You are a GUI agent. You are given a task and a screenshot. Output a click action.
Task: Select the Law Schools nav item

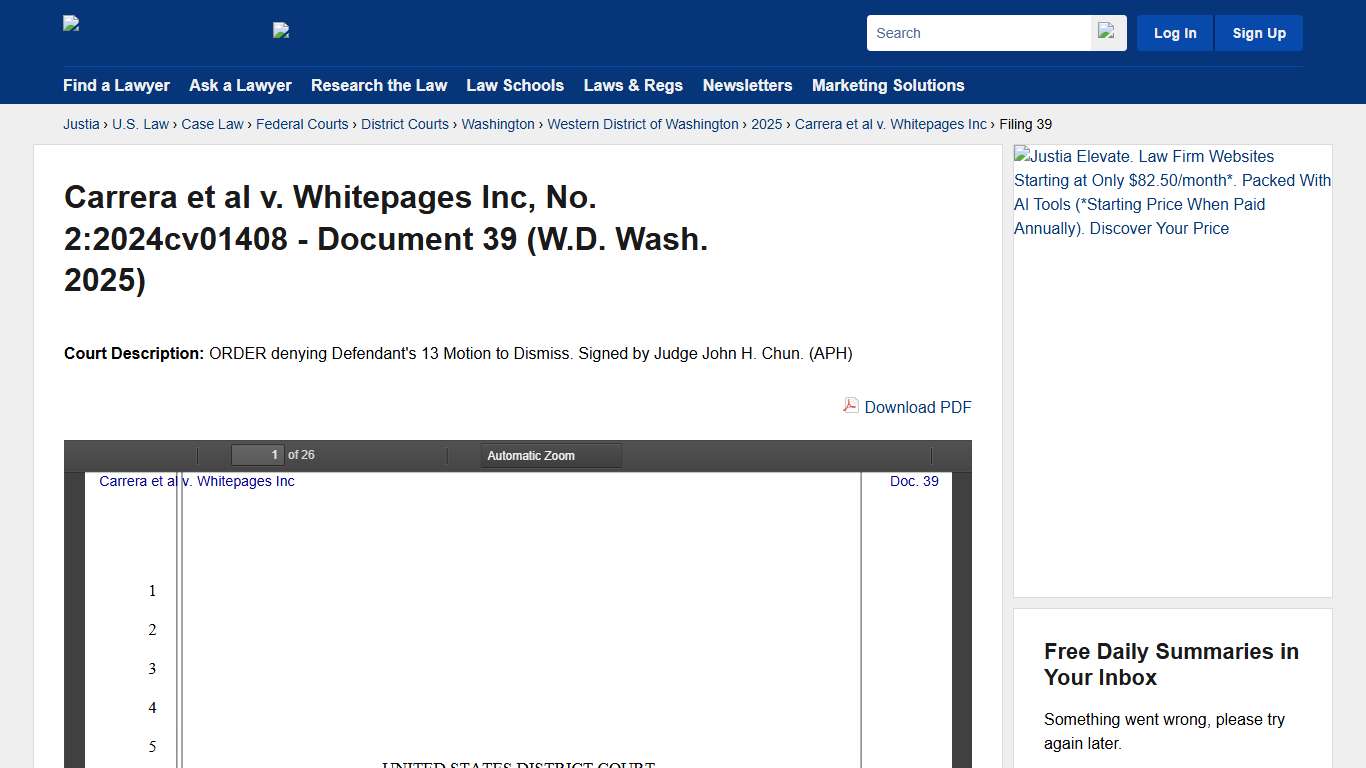coord(515,86)
